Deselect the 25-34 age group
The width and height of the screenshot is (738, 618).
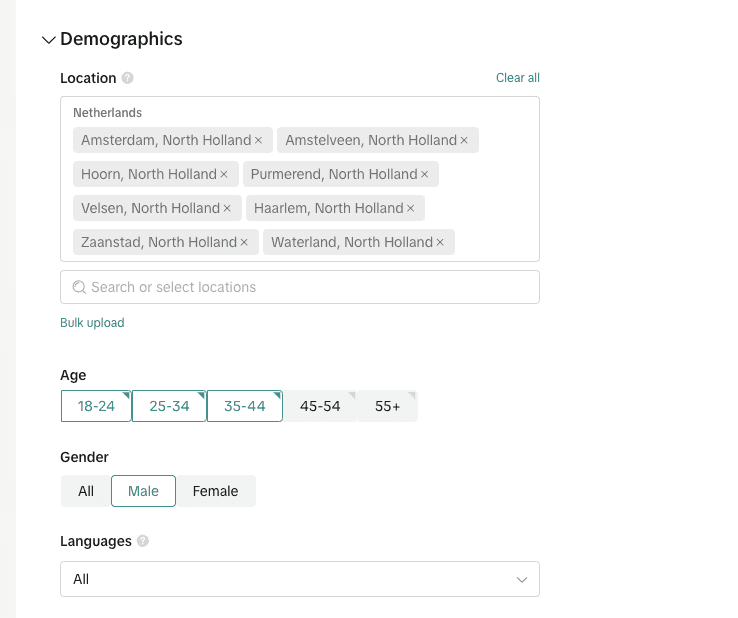coord(169,406)
